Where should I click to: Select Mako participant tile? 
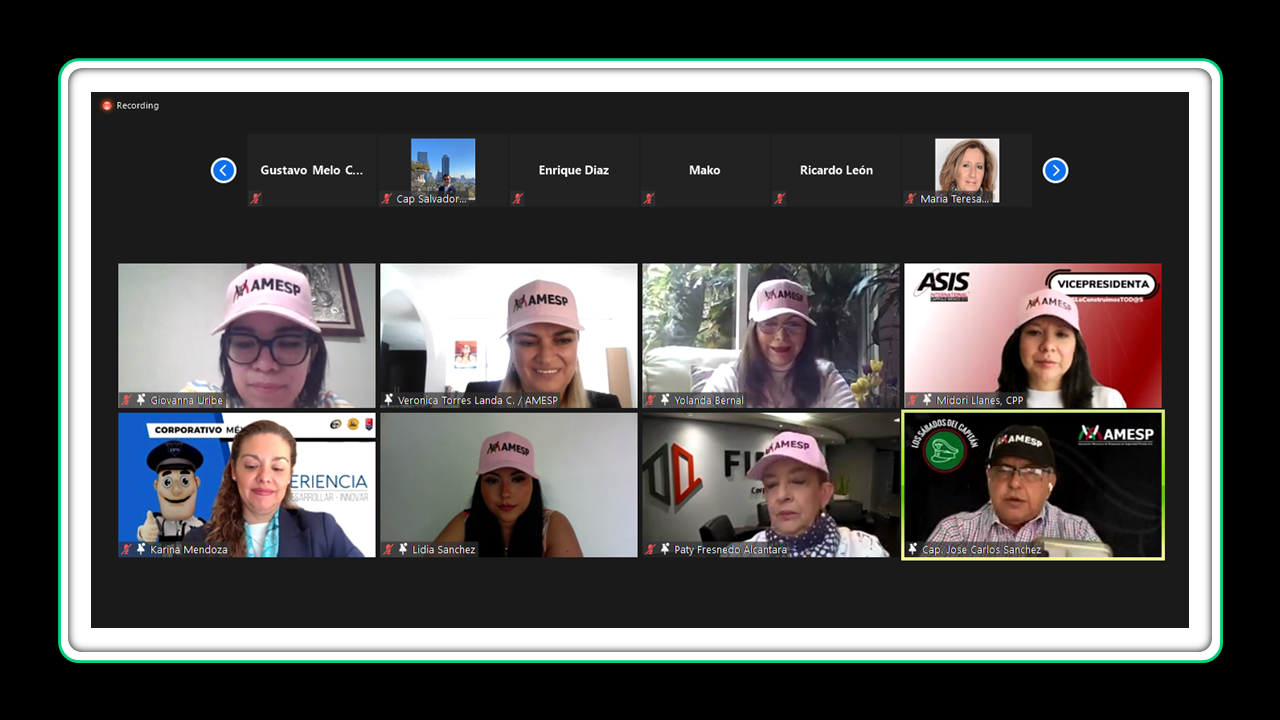pos(705,170)
